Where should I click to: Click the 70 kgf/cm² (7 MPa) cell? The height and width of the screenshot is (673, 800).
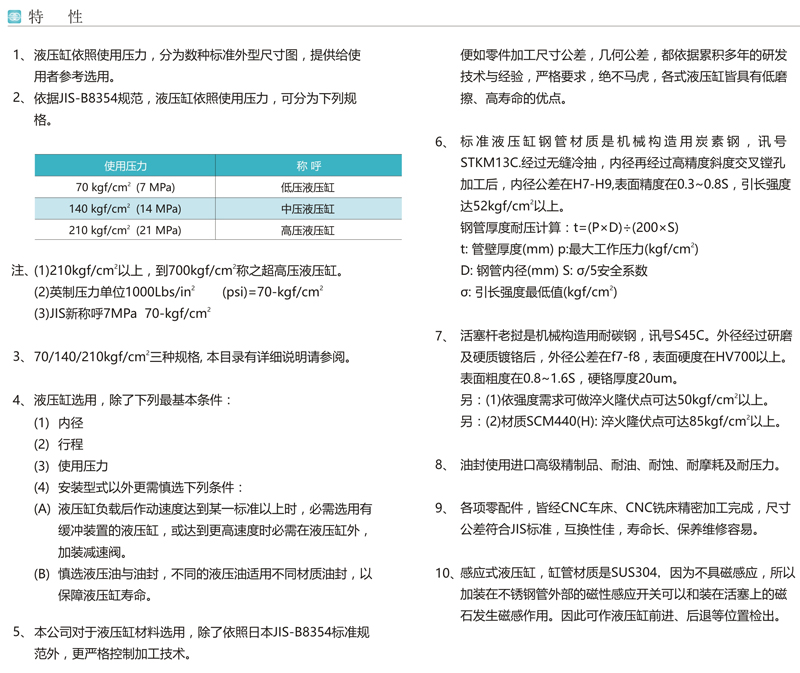click(x=125, y=187)
